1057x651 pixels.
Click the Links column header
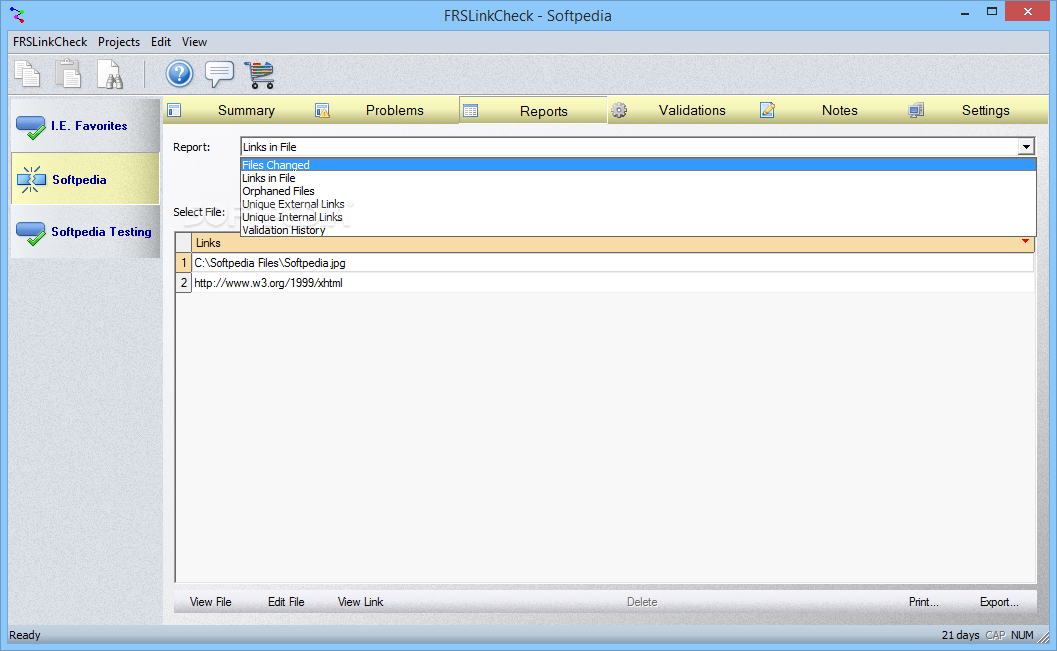(x=613, y=243)
